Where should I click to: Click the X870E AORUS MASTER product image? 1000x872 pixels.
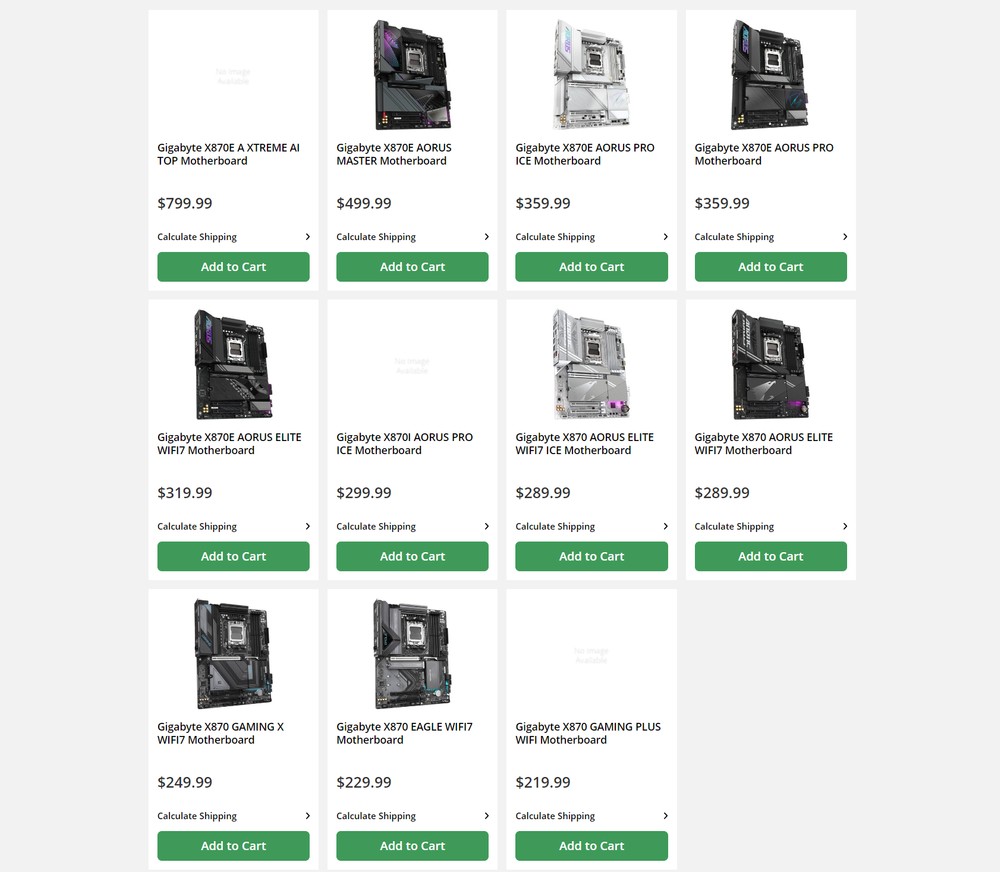point(412,75)
